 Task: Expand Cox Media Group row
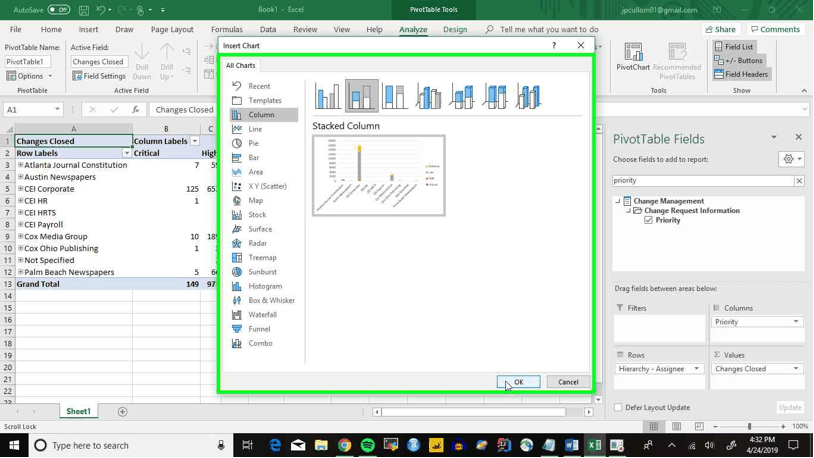[20, 236]
